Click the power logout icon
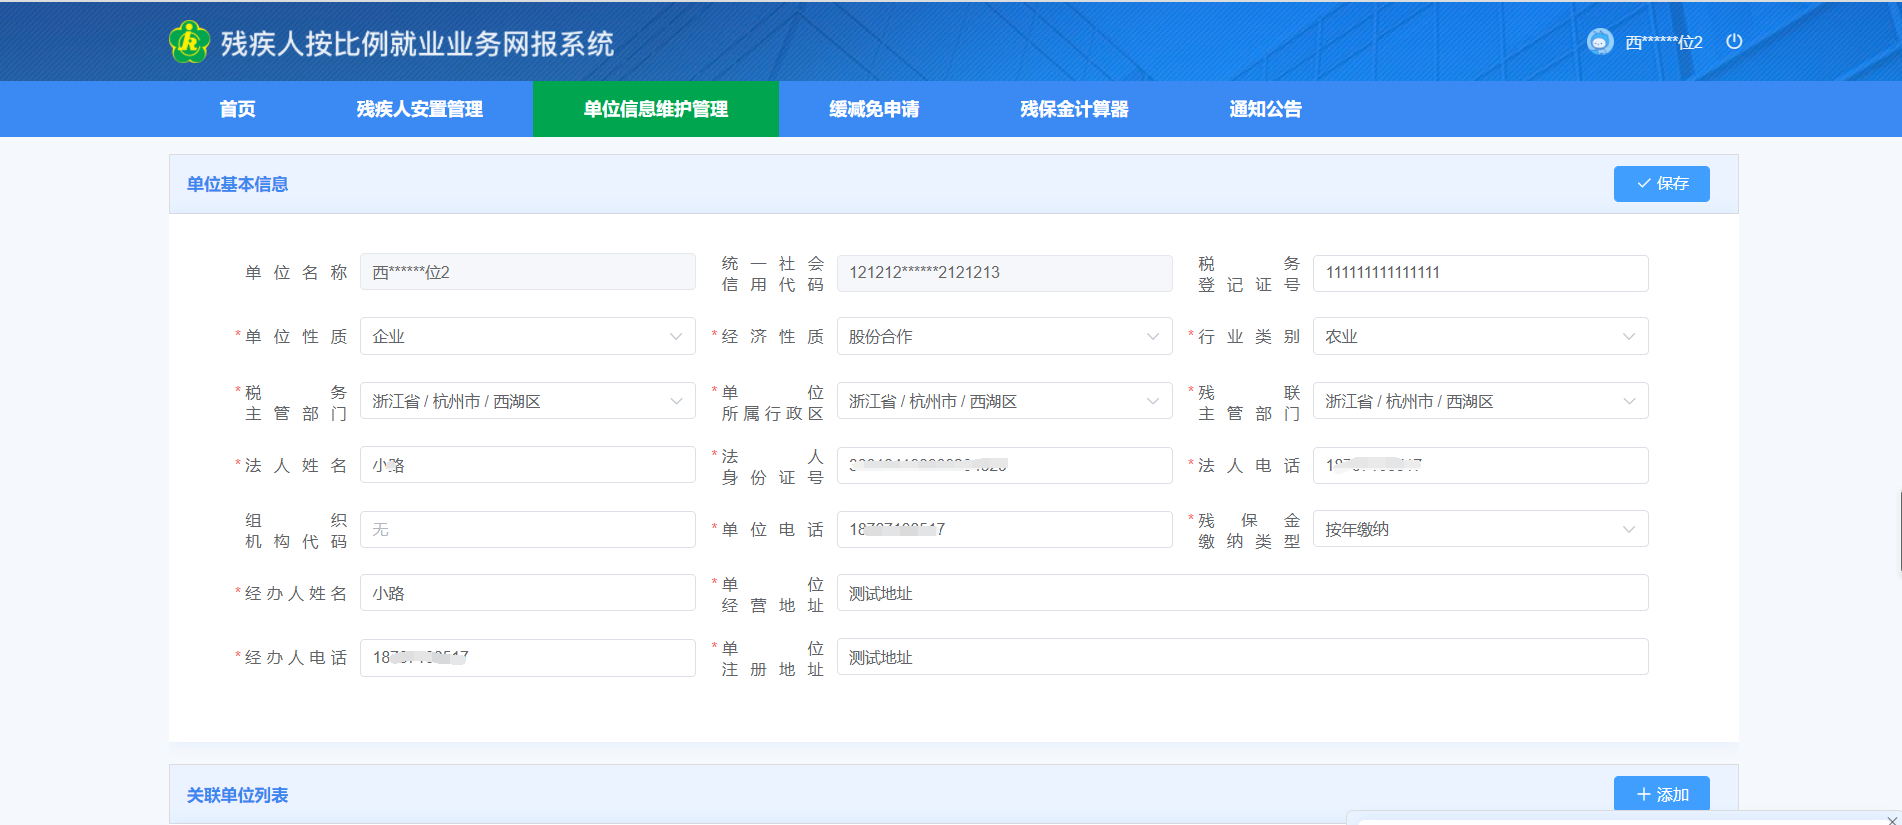Screen dimensions: 1902x825 coord(1734,42)
